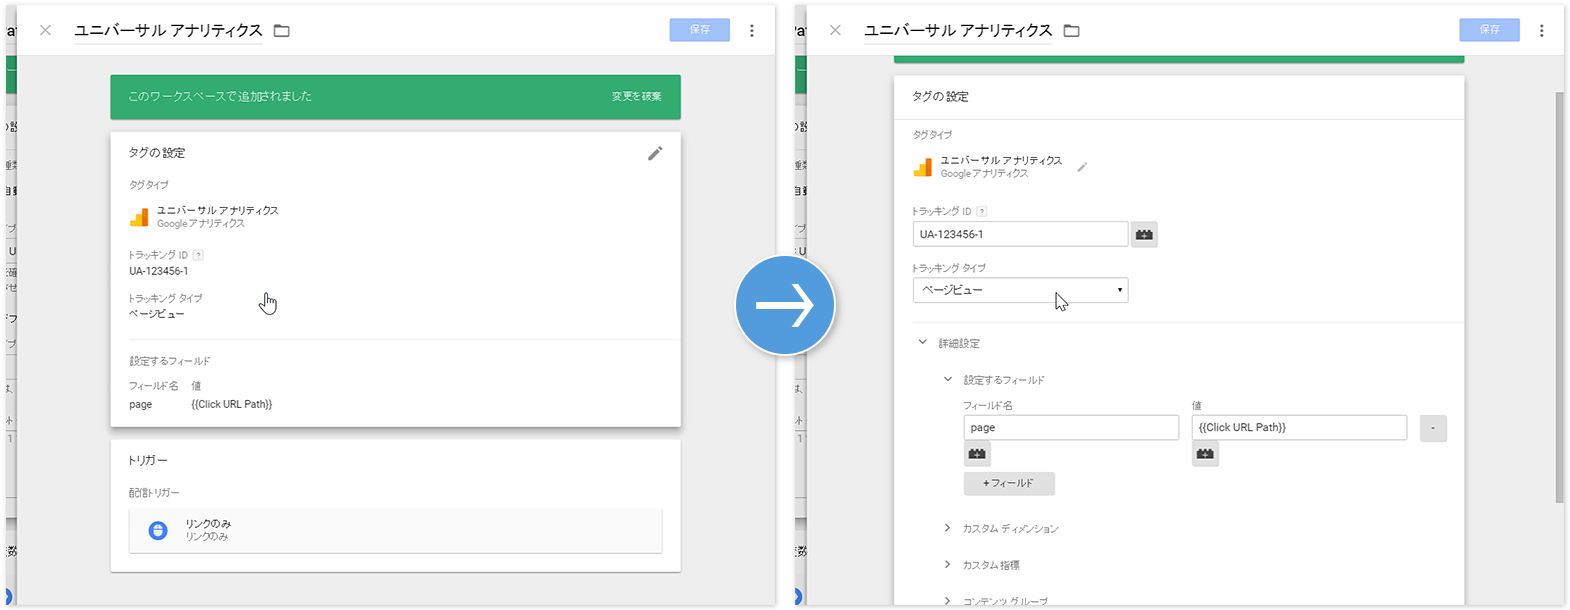Click the 保存 button in left panel

point(700,30)
